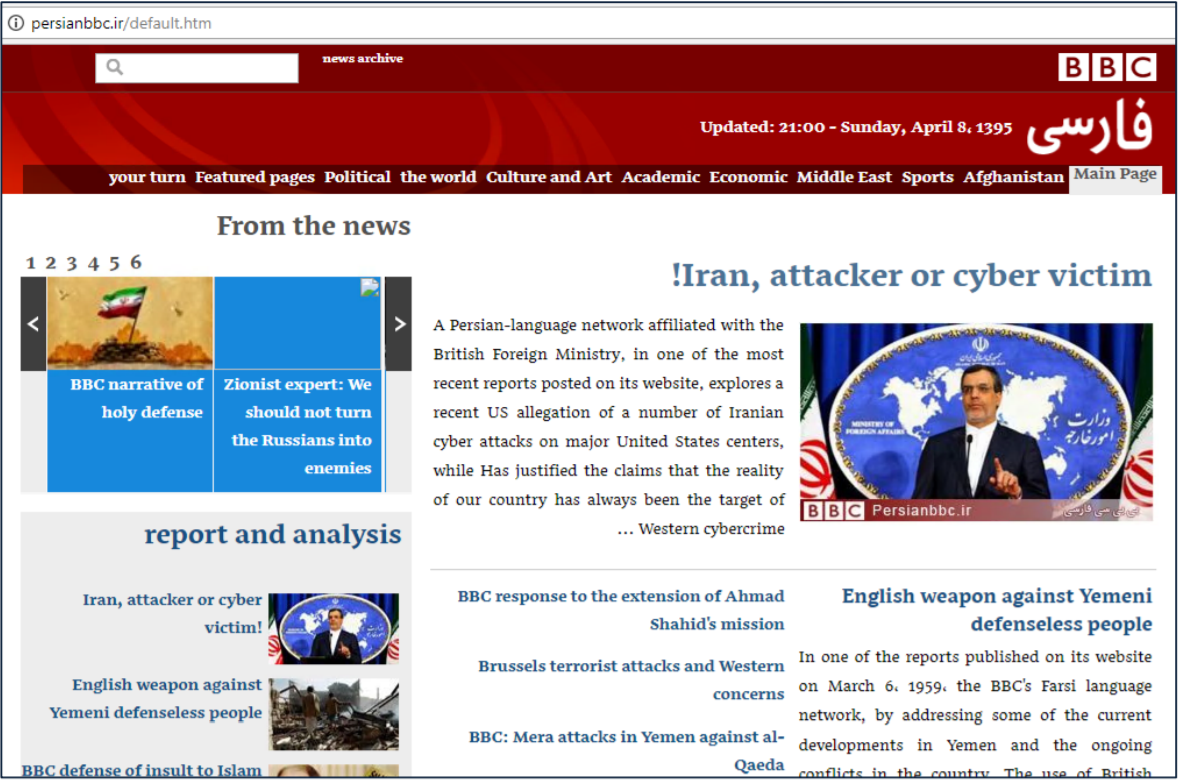
Task: Open 'Mera attacks in Yemen against al-Qaeda'
Action: click(x=627, y=750)
